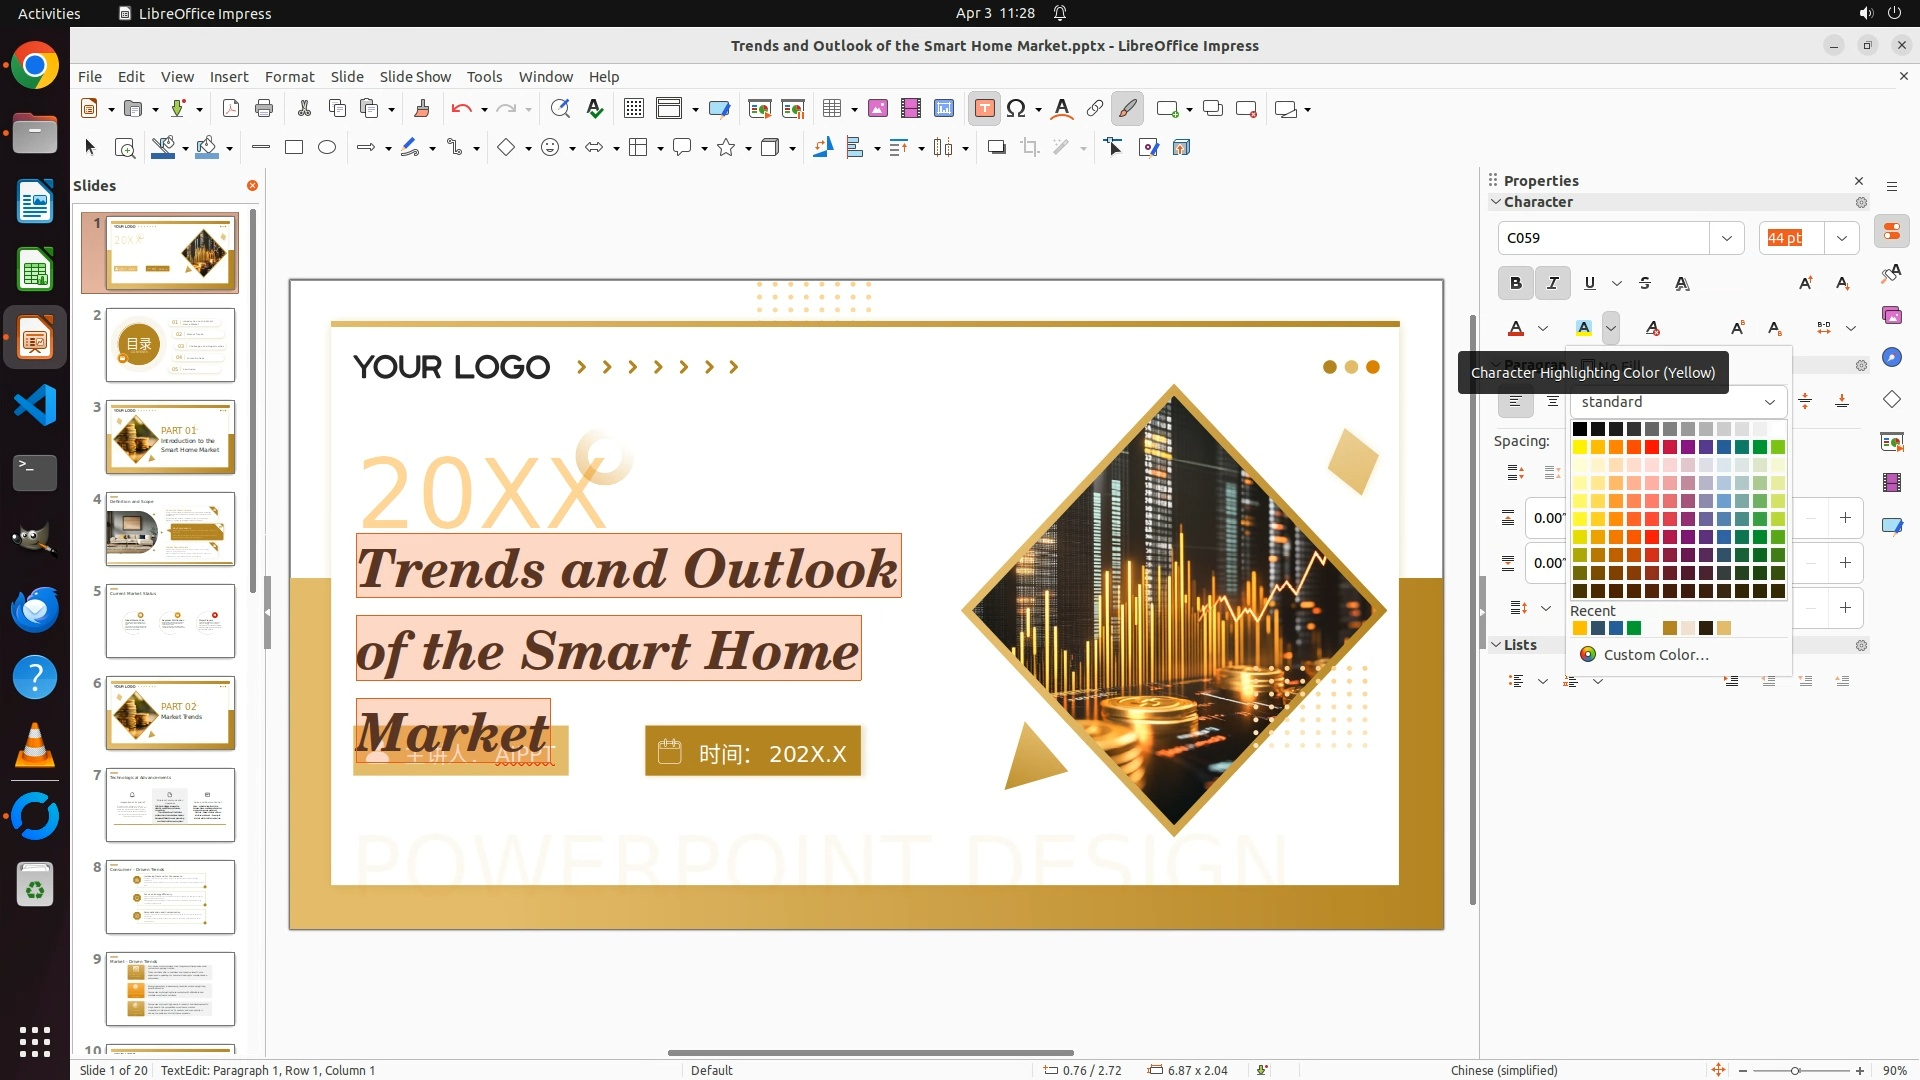Click the Strikethrough icon in Character panel

[1645, 284]
